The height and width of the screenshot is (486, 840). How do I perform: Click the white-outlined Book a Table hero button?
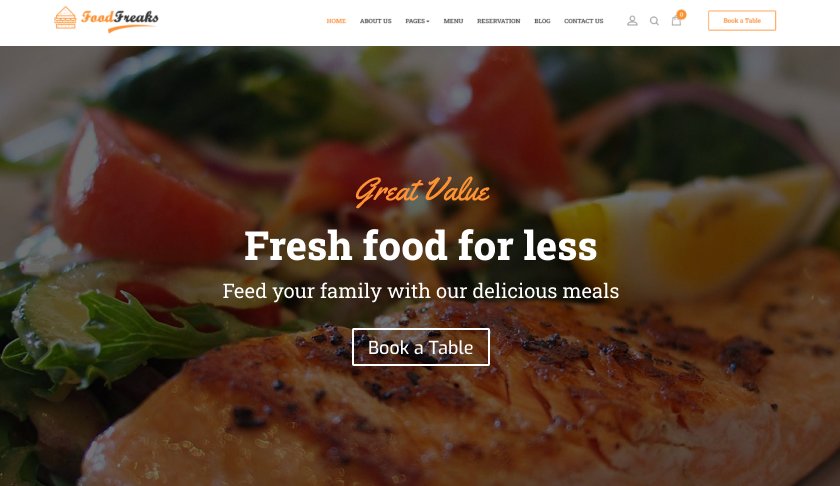click(x=421, y=347)
